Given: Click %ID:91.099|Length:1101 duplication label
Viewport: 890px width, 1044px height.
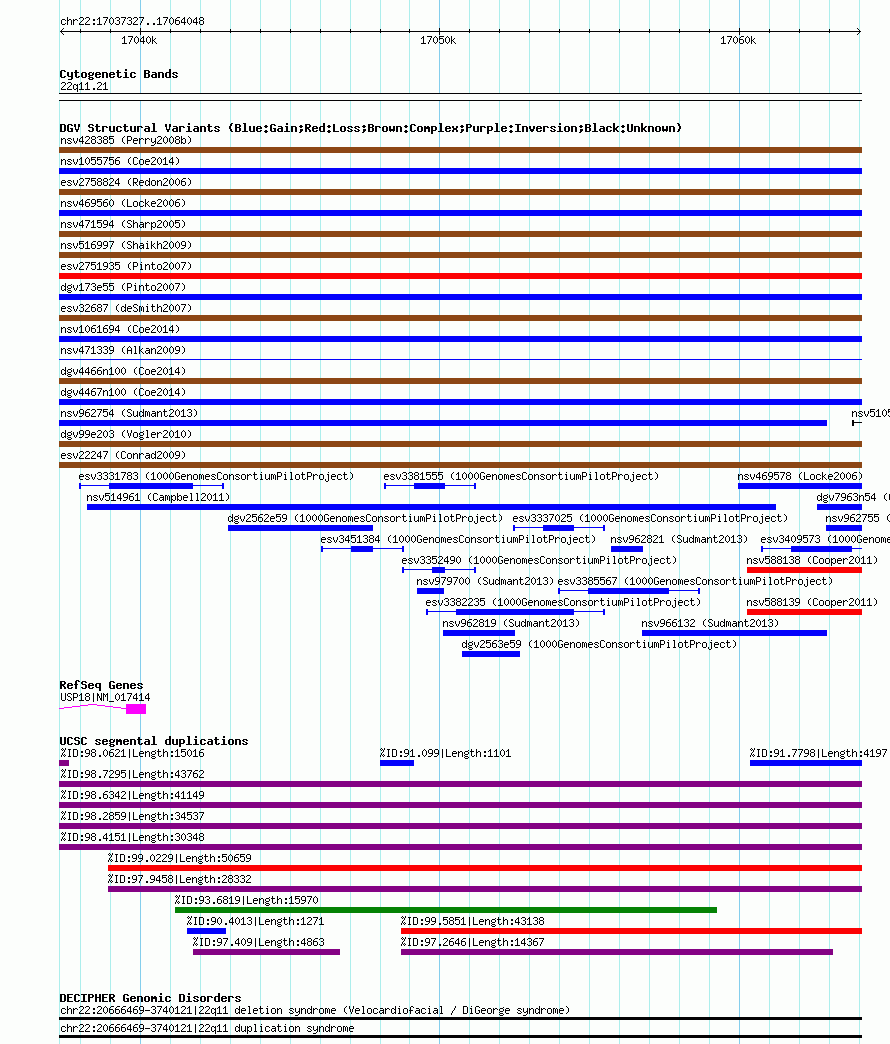Looking at the screenshot, I should 445,754.
